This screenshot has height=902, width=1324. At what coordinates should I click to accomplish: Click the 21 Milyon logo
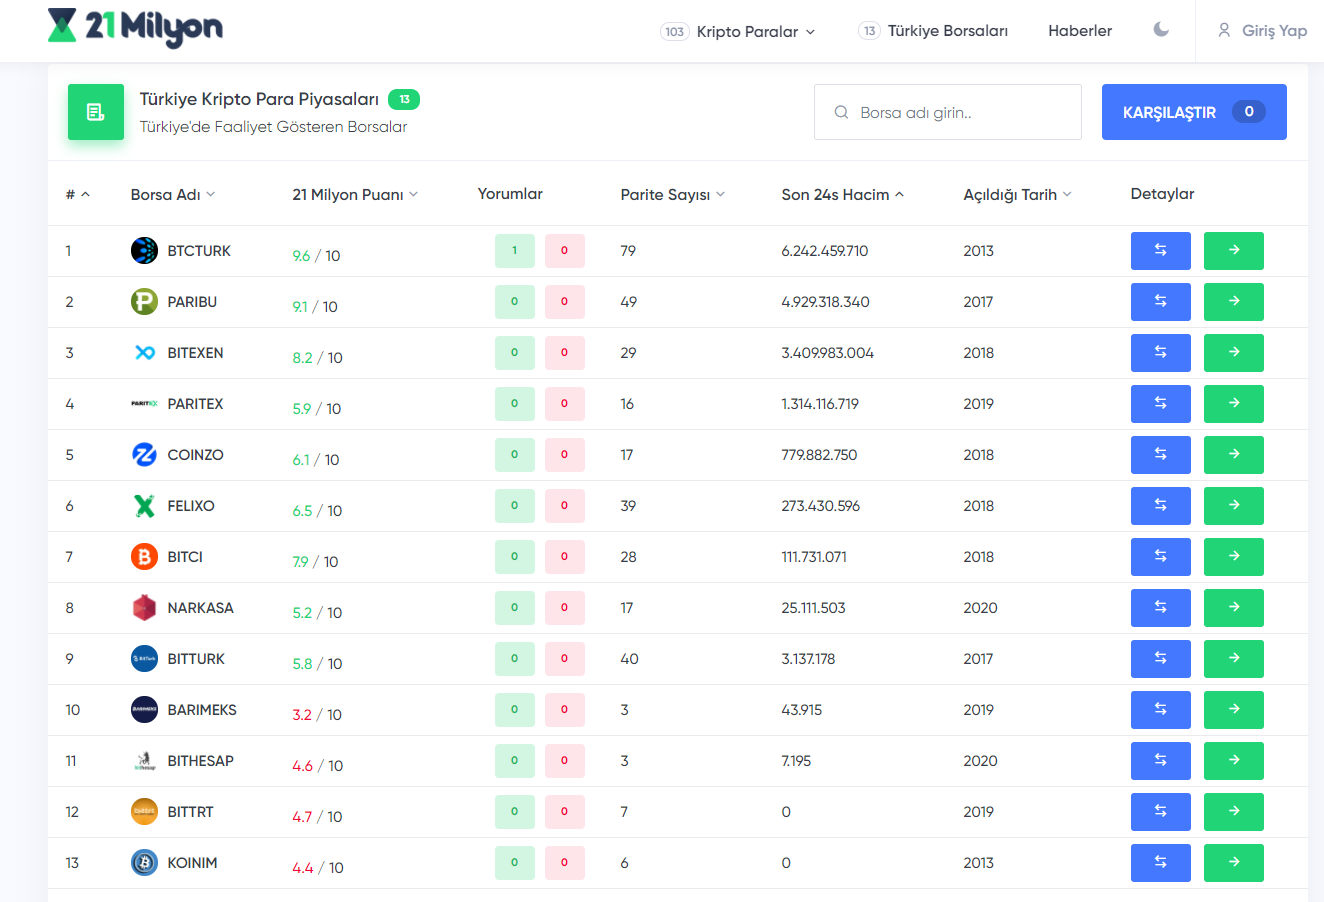tap(135, 28)
